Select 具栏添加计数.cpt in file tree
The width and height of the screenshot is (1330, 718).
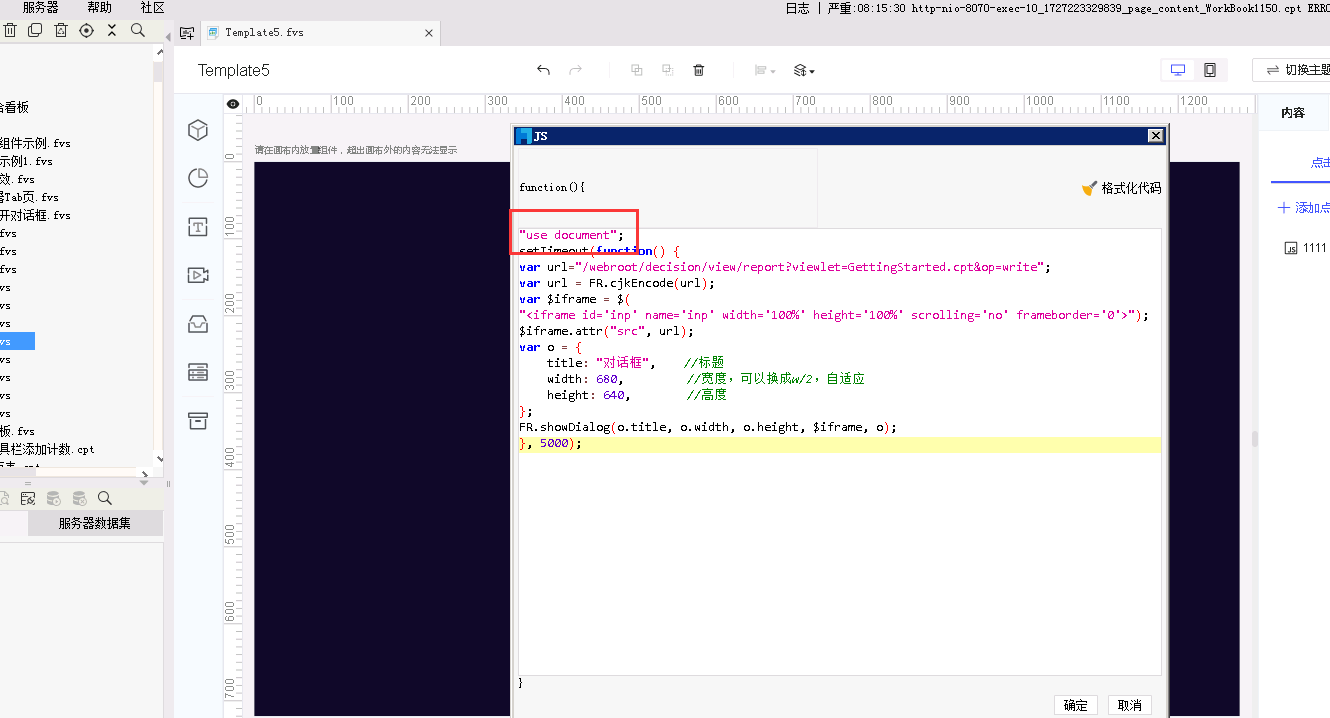pyautogui.click(x=47, y=449)
